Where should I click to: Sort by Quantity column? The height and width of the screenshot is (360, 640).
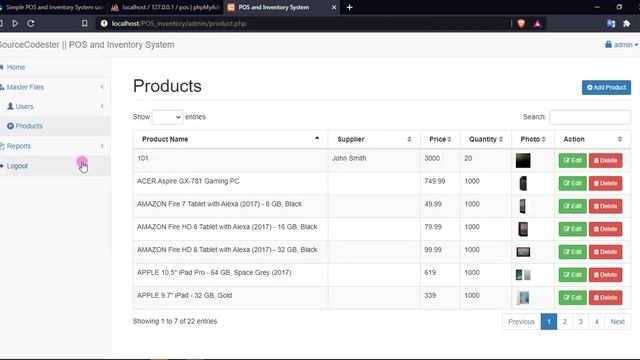[486, 139]
